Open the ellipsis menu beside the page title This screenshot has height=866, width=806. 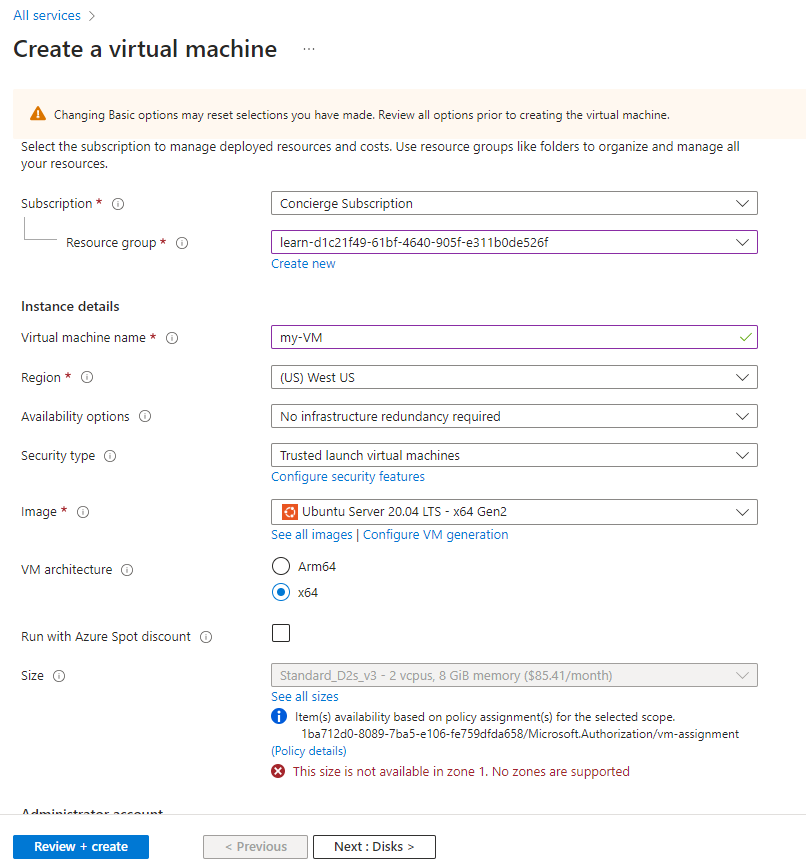309,49
